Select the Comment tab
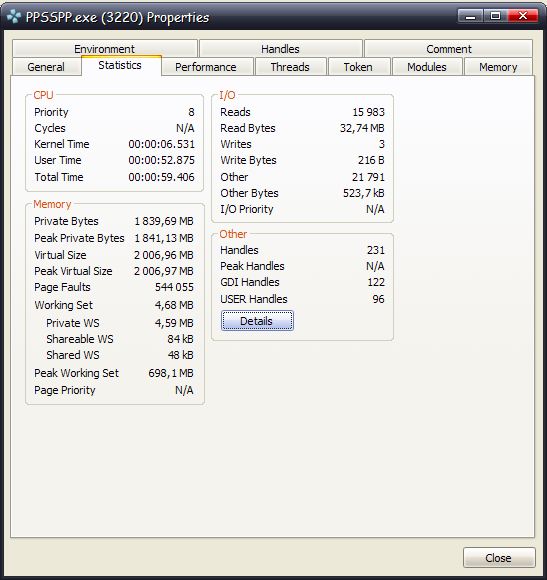 (x=449, y=48)
